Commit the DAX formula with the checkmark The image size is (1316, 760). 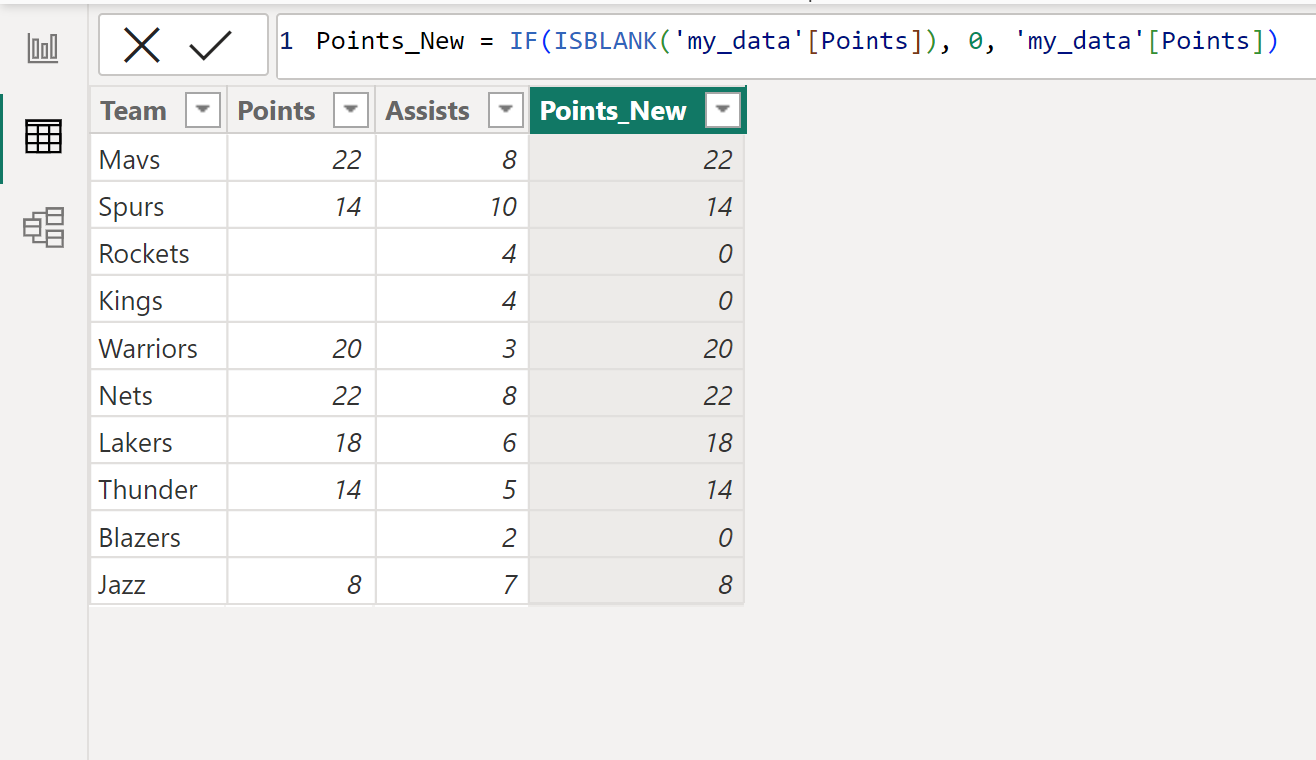[212, 44]
